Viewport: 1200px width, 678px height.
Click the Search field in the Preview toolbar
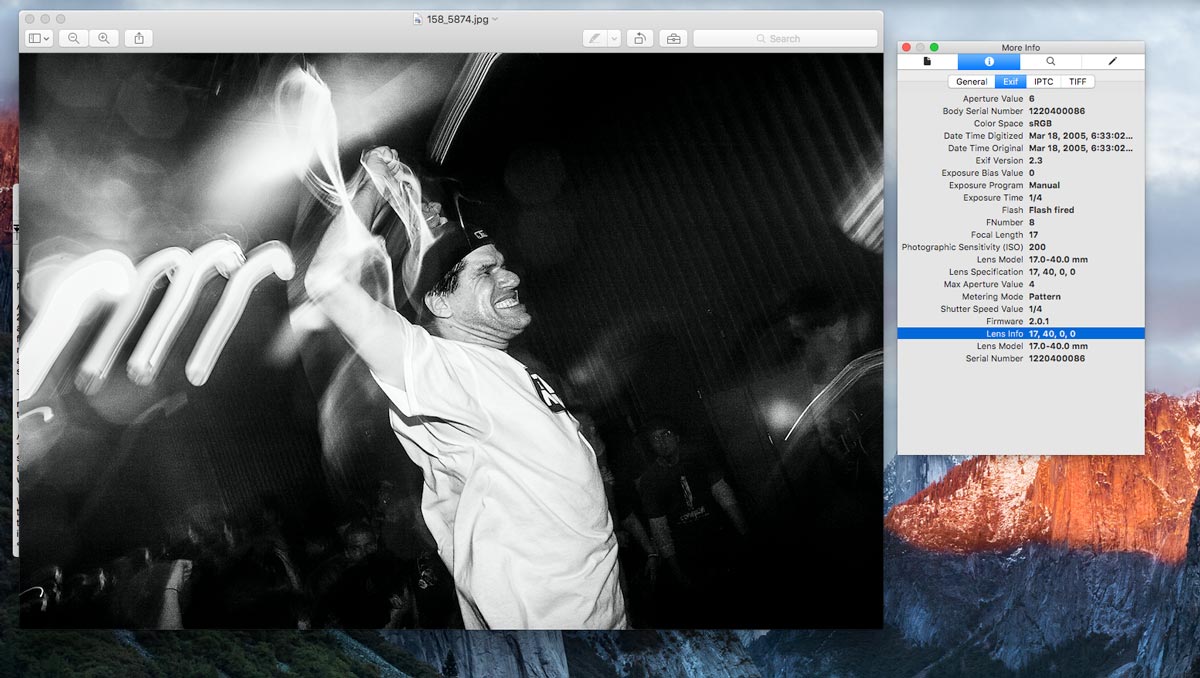click(784, 38)
